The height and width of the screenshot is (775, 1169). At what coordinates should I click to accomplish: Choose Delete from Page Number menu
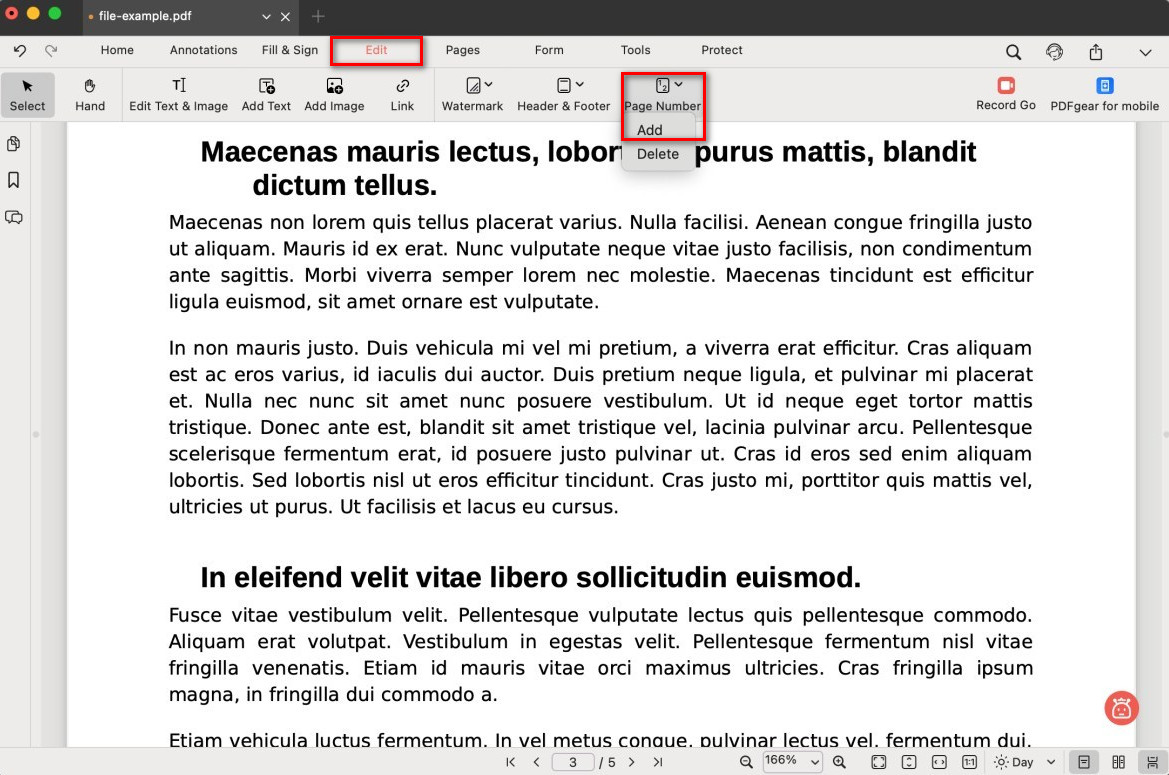[657, 154]
